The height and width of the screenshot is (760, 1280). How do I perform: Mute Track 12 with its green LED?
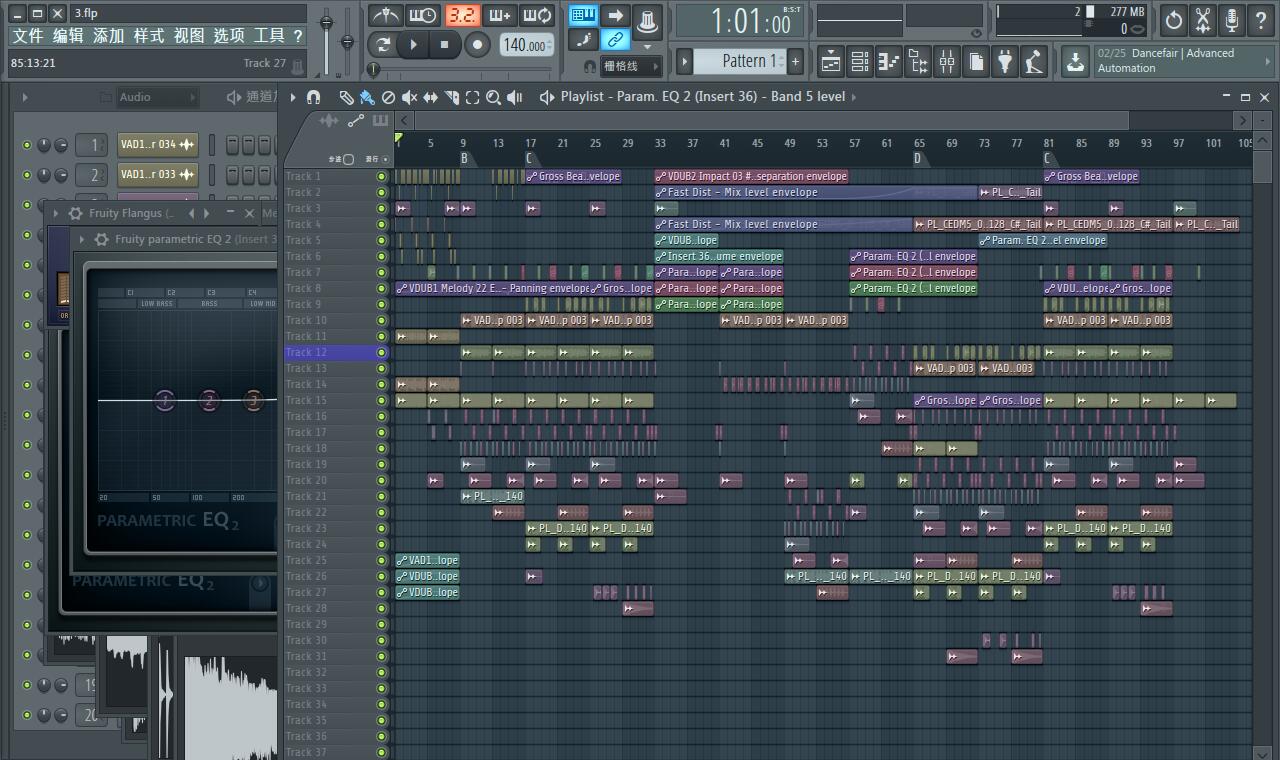coord(381,352)
